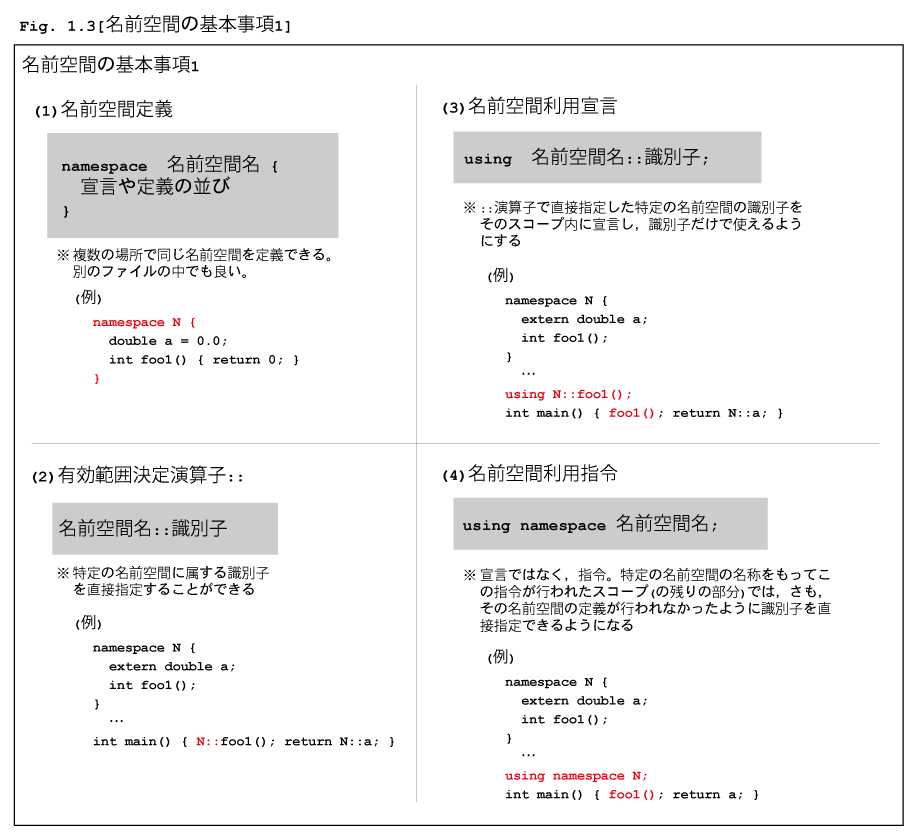Click the red closing brace in section 1
The image size is (924, 836).
pos(97,379)
